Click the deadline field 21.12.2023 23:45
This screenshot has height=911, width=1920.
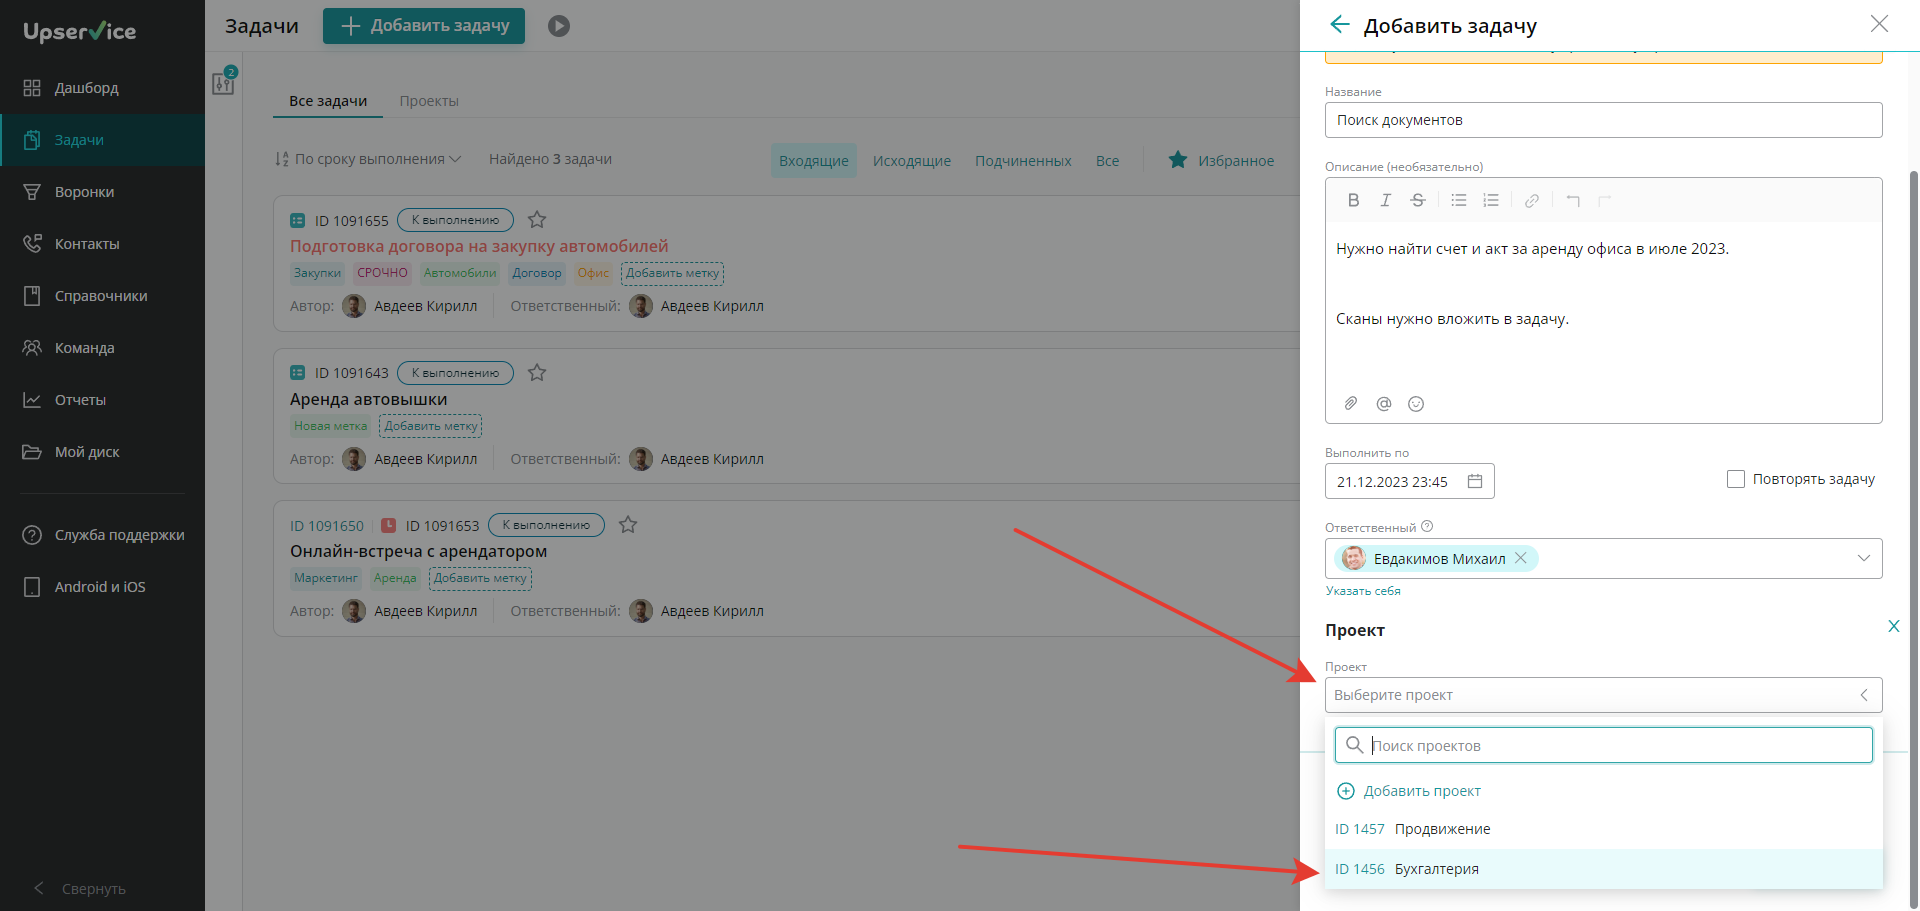tap(1410, 481)
